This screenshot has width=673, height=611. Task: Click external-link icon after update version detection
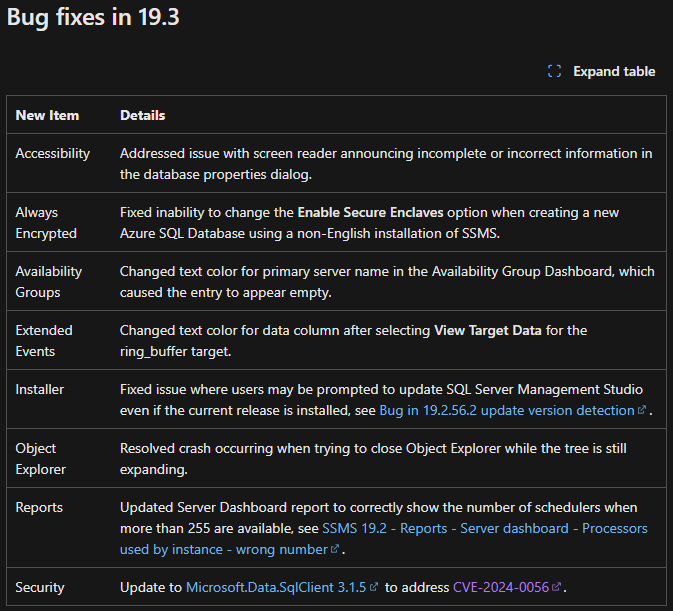[x=643, y=411]
